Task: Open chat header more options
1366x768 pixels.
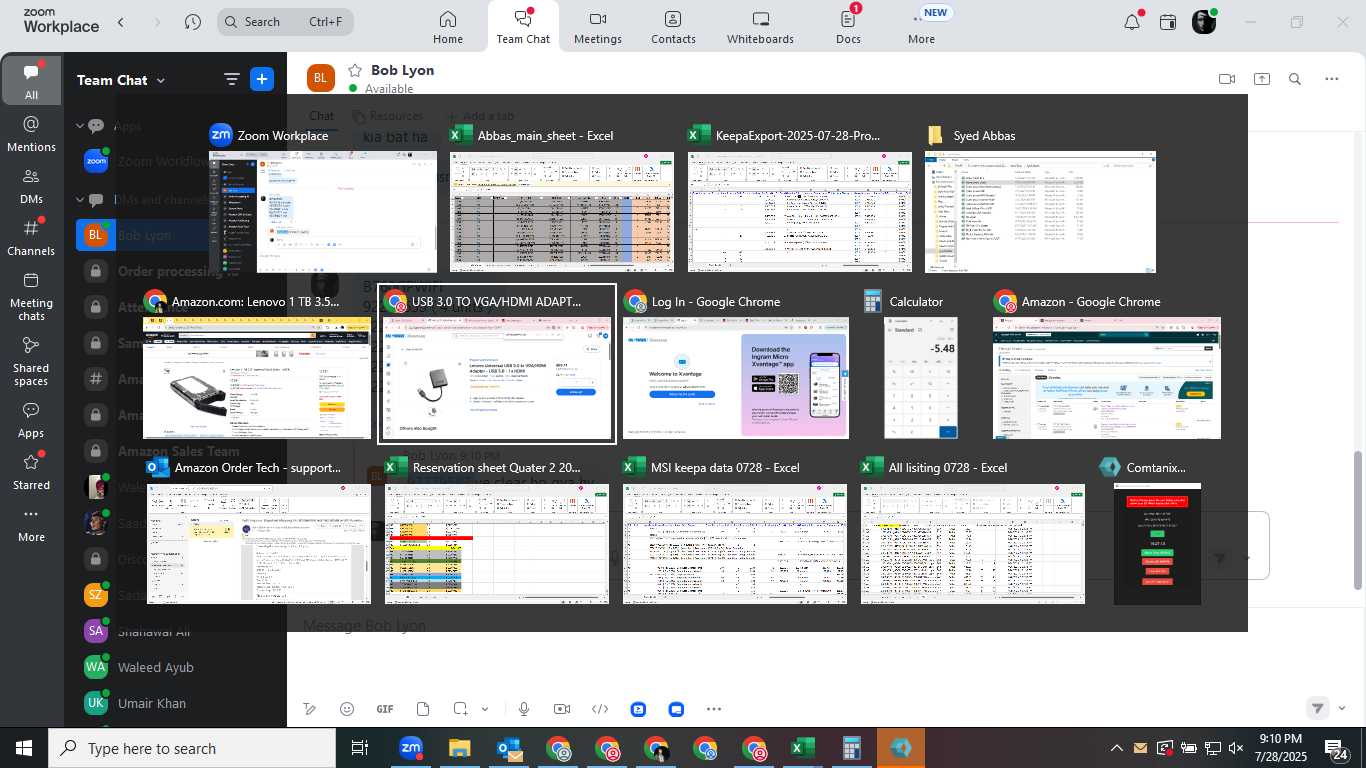Action: click(1332, 79)
